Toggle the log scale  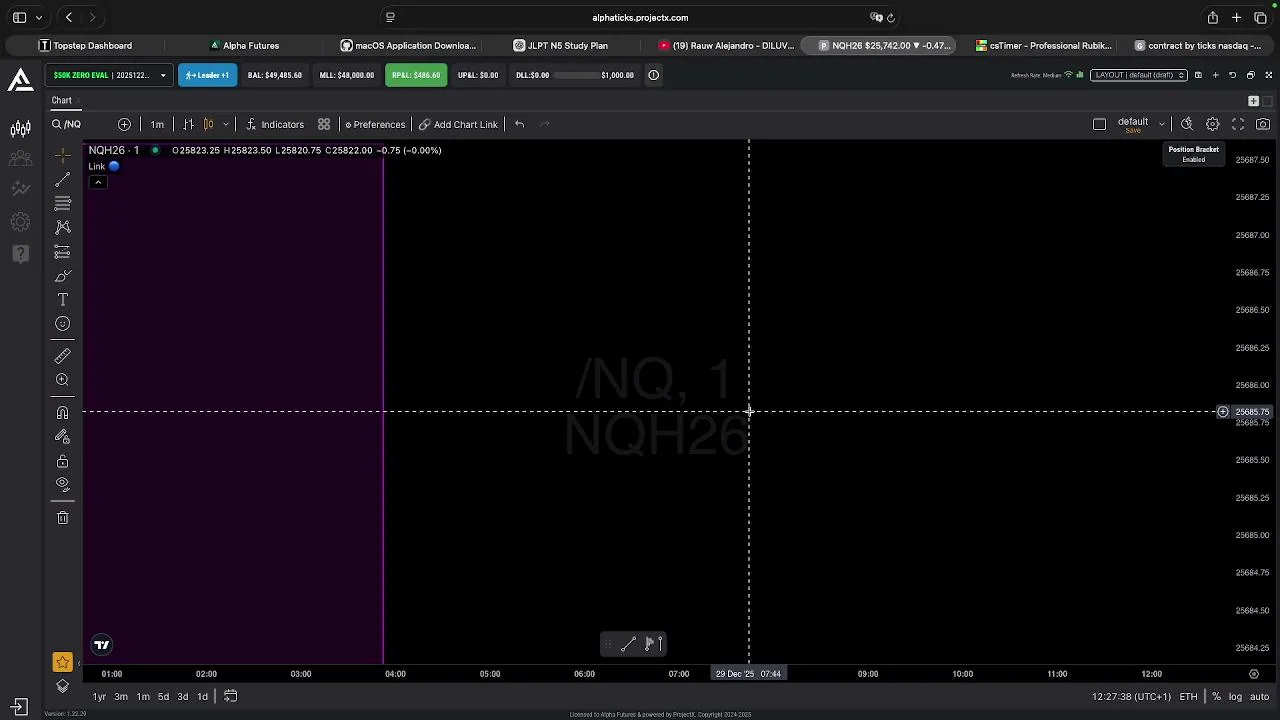[1235, 696]
